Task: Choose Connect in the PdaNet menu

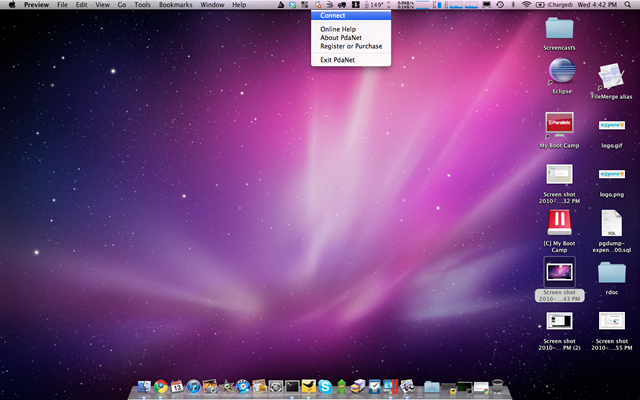Action: point(351,16)
